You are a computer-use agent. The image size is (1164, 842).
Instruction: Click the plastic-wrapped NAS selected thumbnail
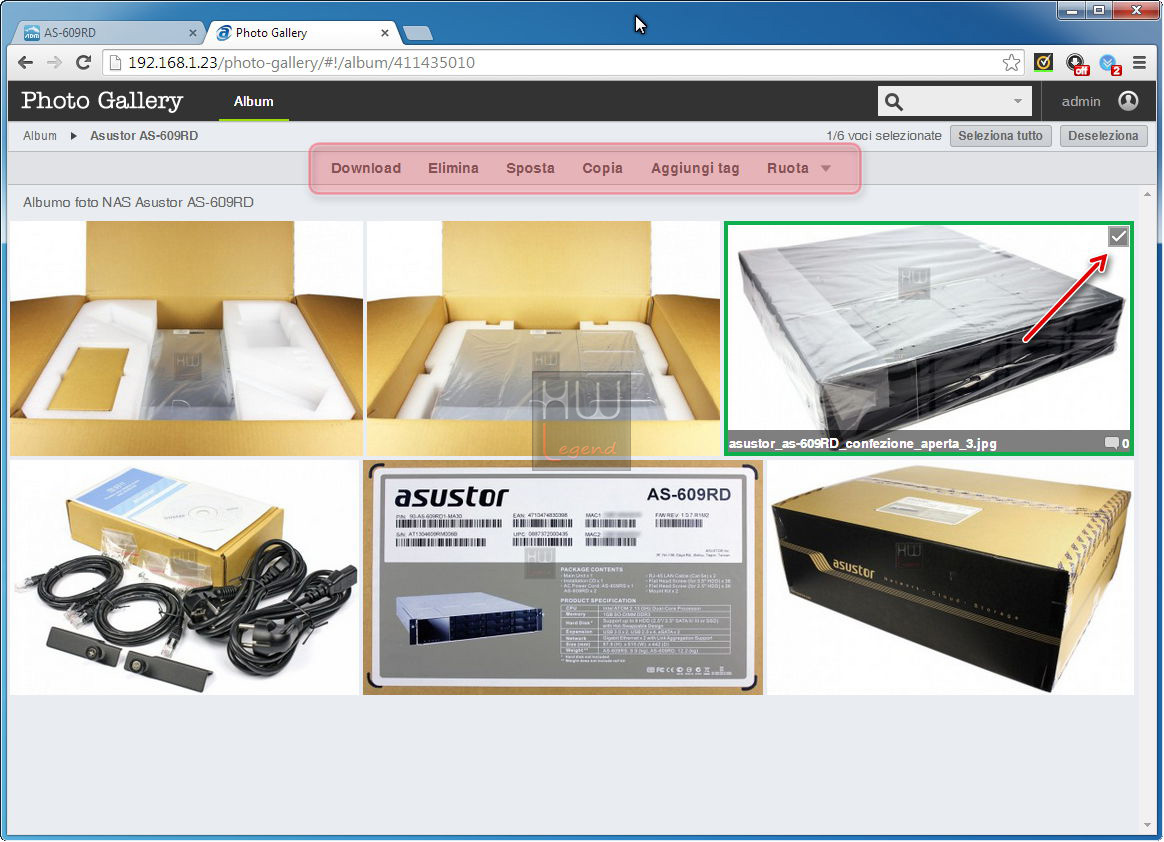[x=929, y=338]
